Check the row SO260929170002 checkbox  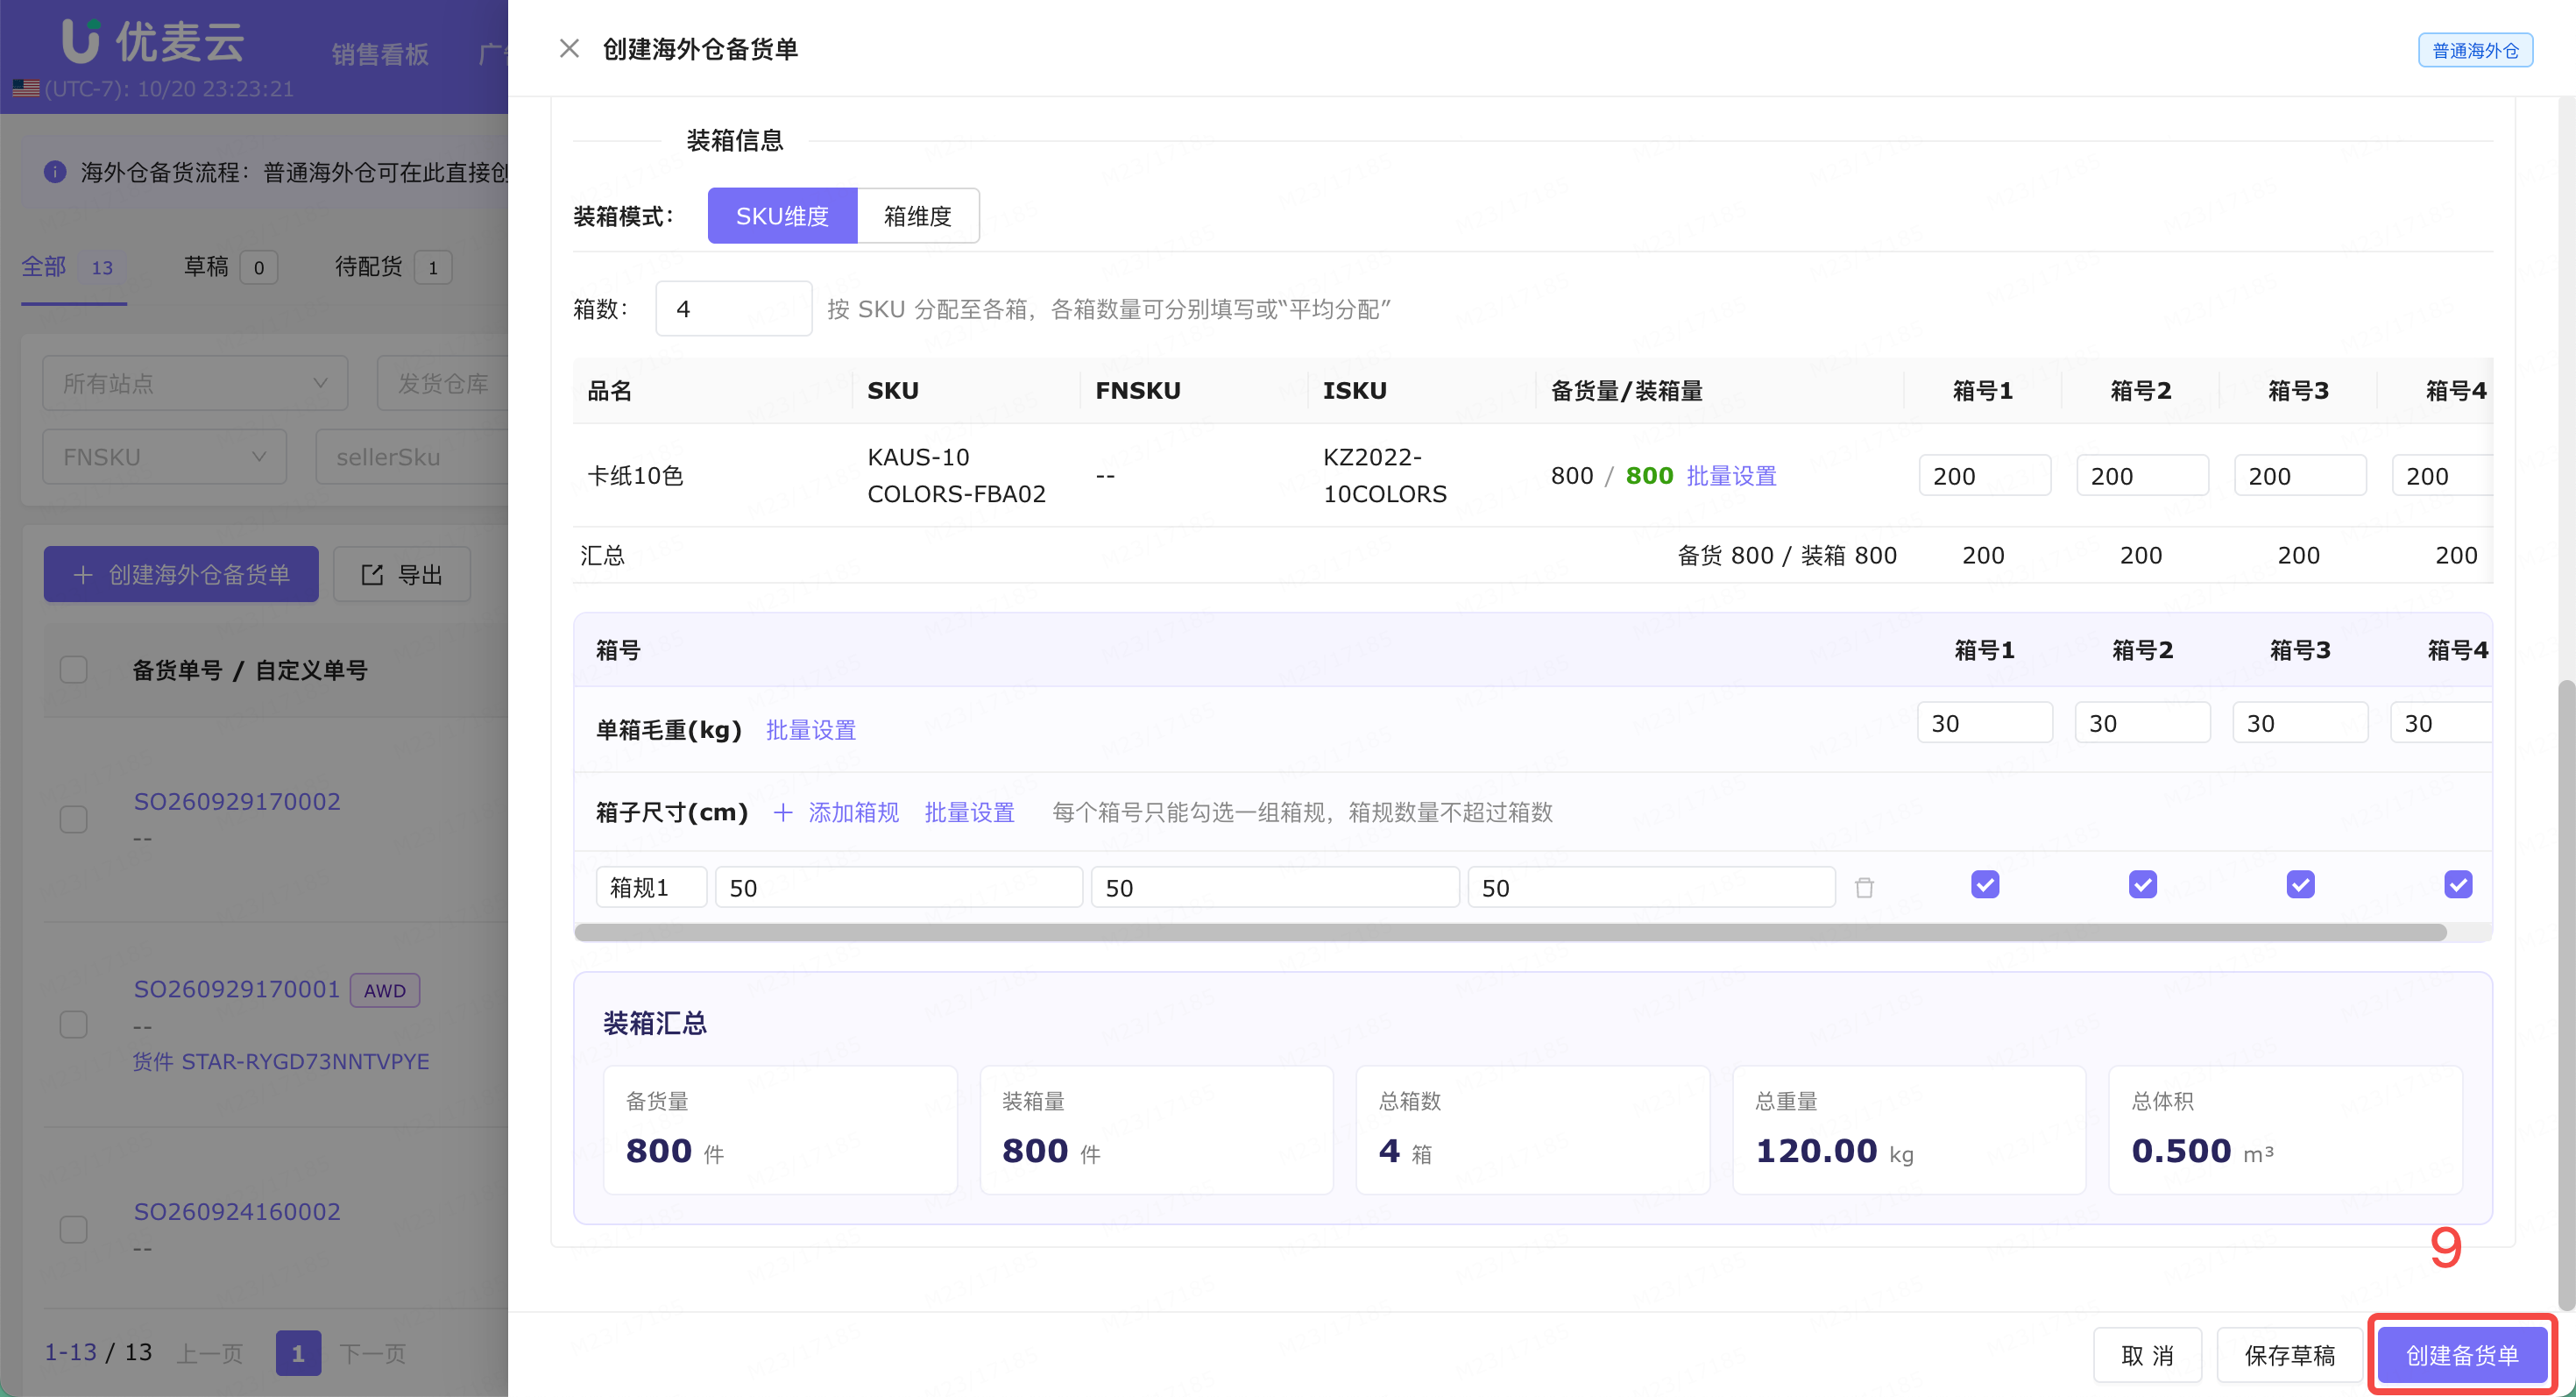(x=74, y=819)
